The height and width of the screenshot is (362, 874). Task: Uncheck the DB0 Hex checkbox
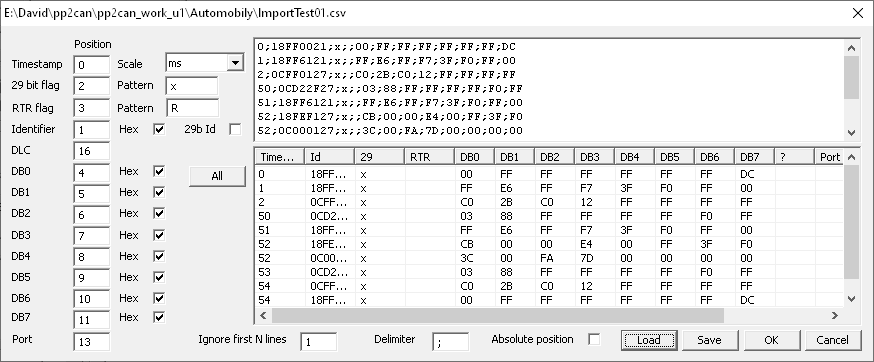(159, 171)
